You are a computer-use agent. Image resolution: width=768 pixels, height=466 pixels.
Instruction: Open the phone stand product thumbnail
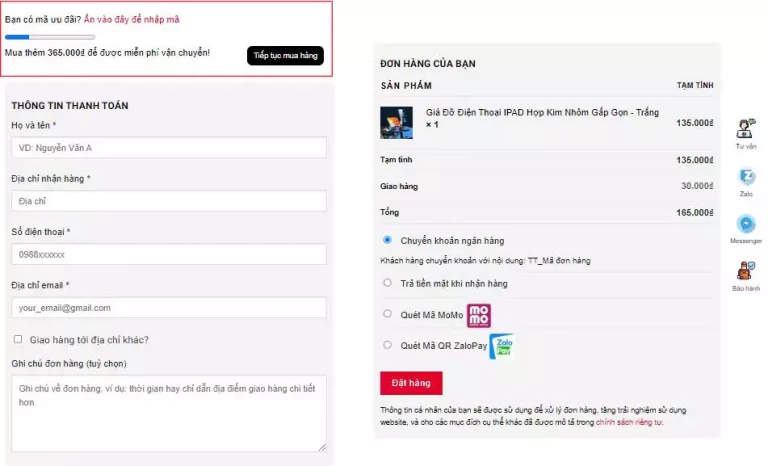point(396,123)
